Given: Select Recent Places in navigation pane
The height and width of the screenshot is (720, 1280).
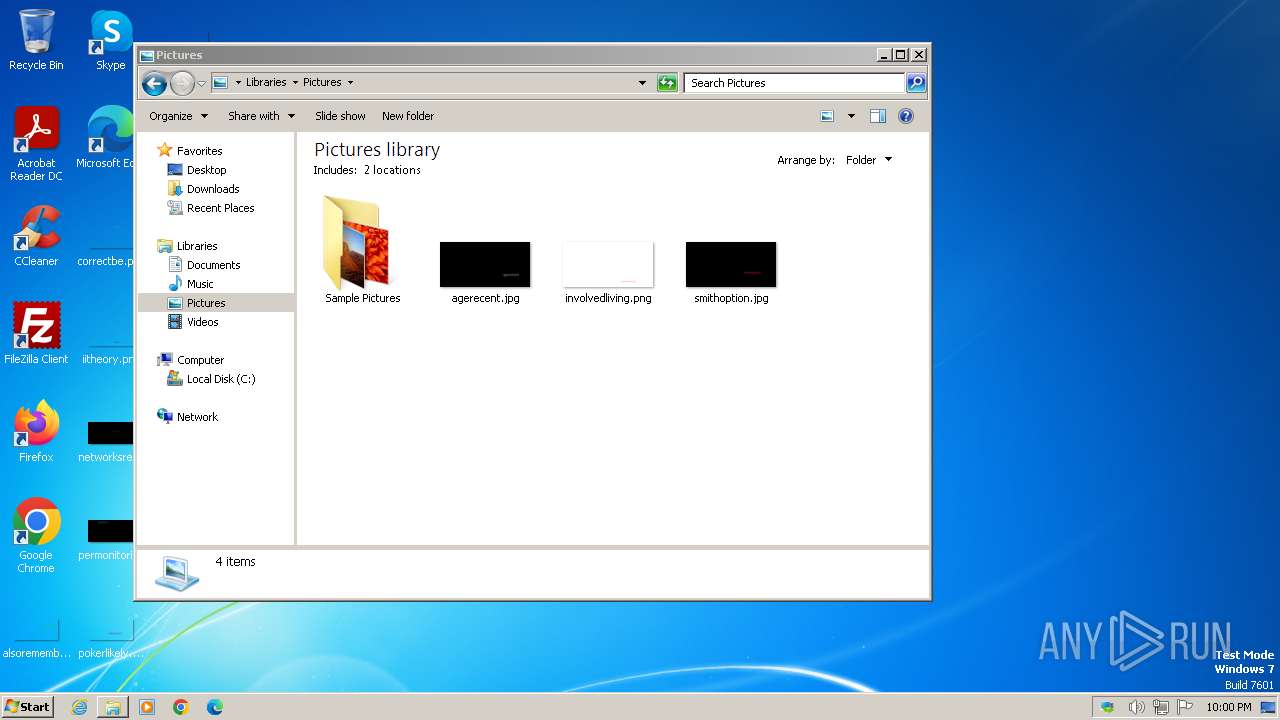Looking at the screenshot, I should 220,208.
